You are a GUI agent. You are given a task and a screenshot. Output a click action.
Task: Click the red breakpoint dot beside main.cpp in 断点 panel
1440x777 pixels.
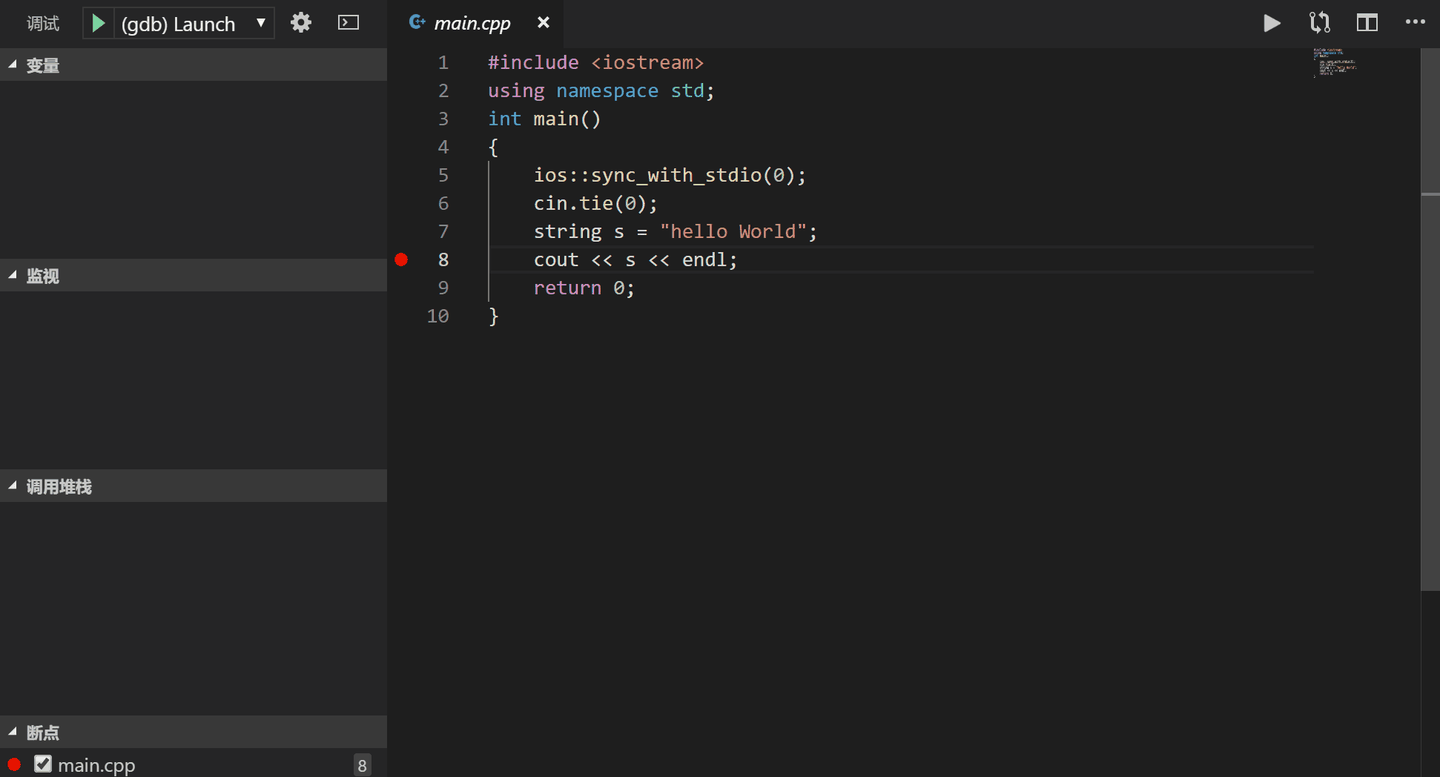click(x=13, y=764)
